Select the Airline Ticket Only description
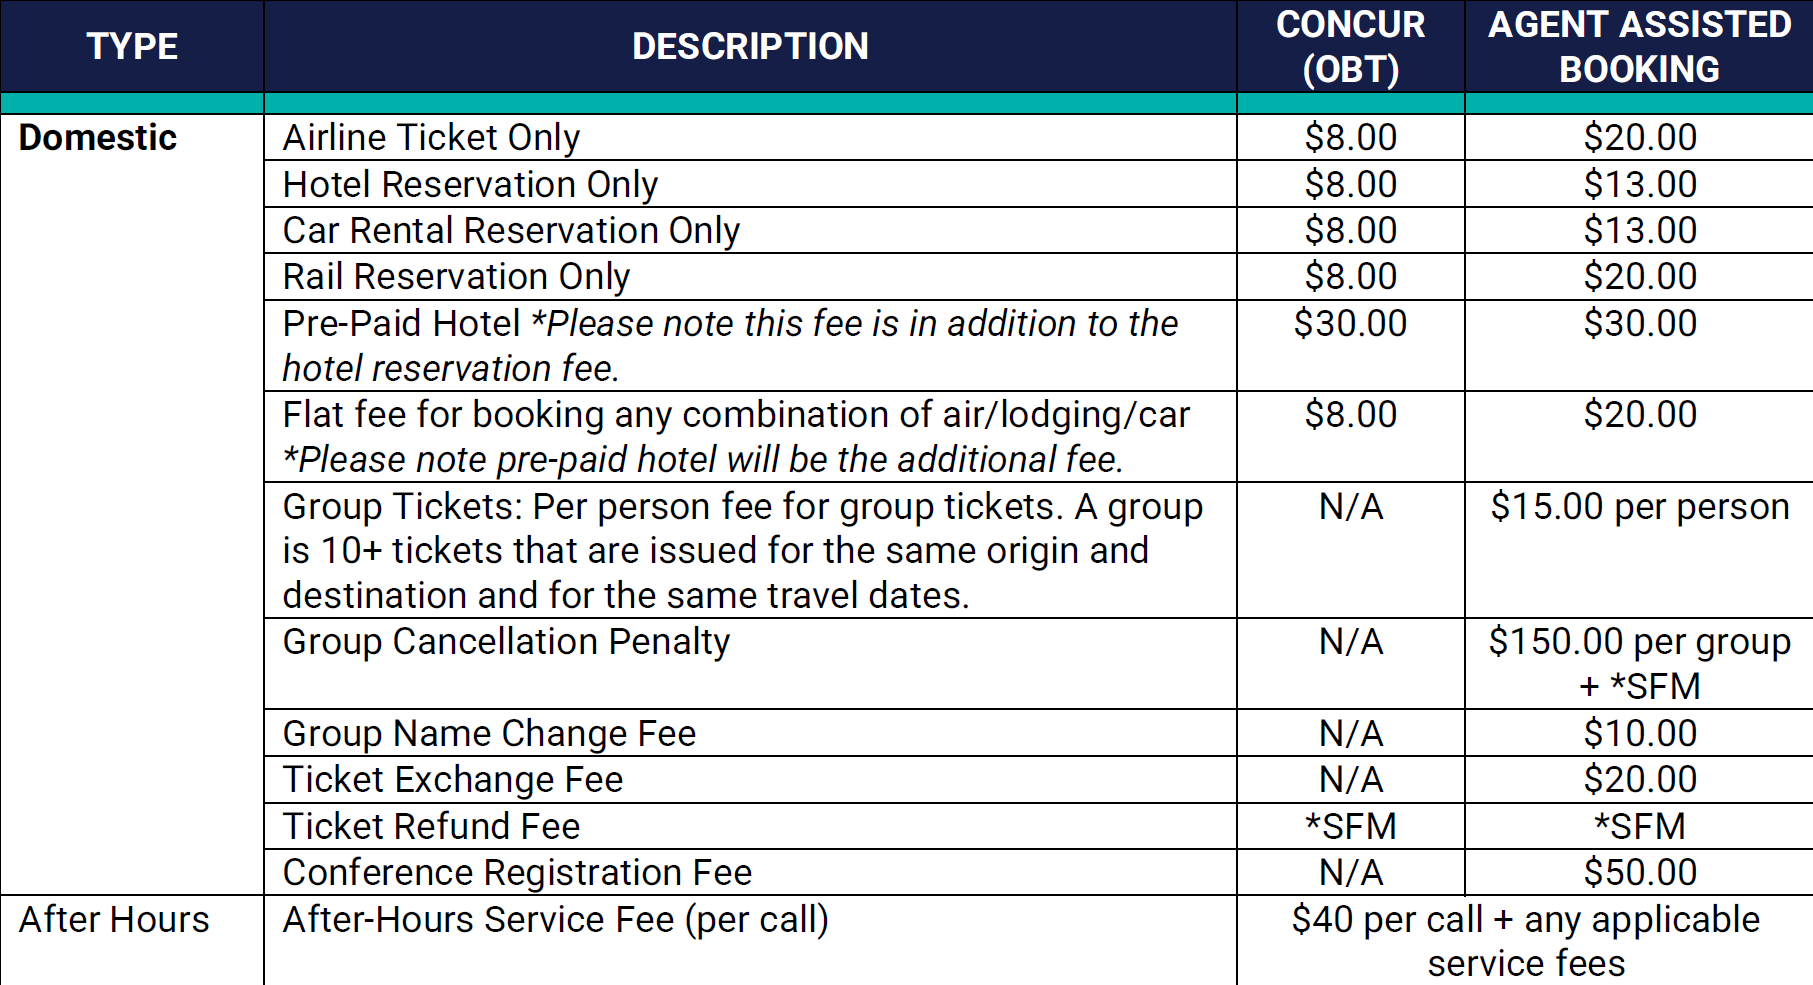Image resolution: width=1813 pixels, height=985 pixels. click(x=431, y=138)
